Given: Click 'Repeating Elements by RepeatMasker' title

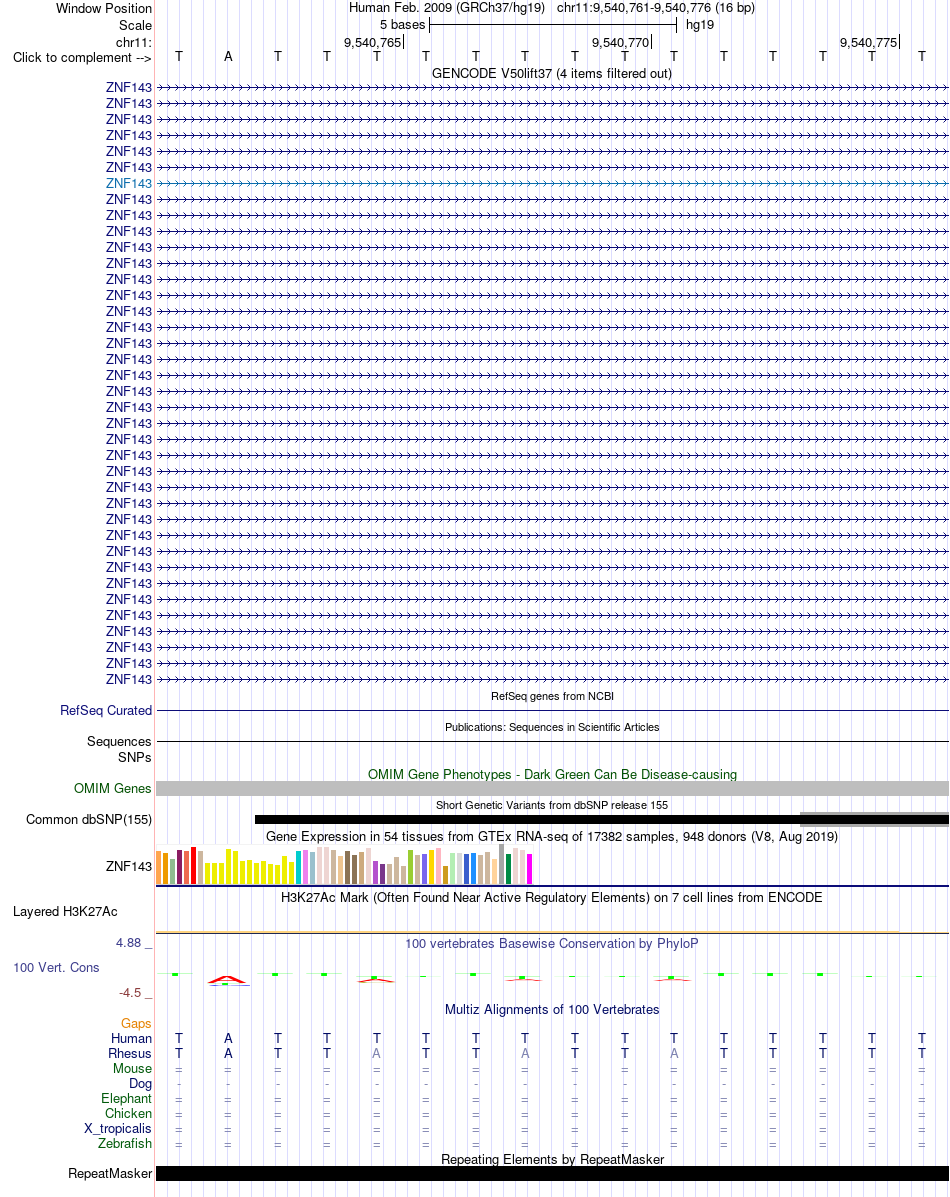Looking at the screenshot, I should click(x=552, y=1159).
